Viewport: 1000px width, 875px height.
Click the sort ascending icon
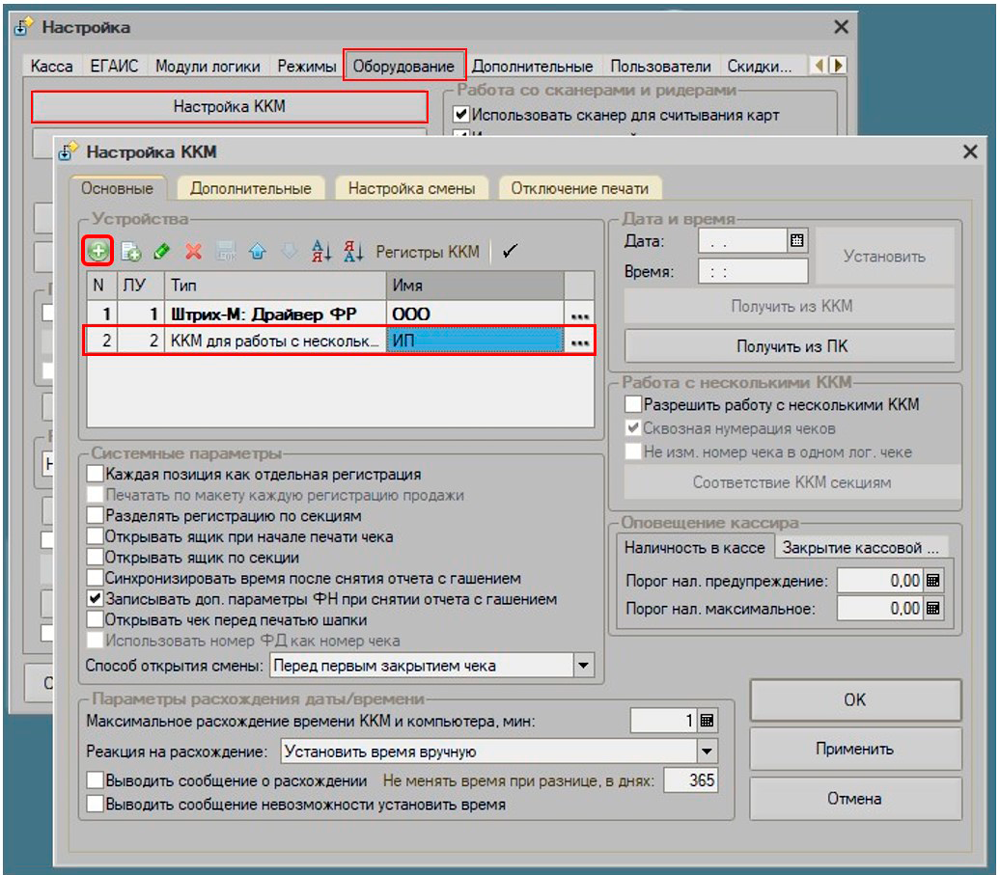click(x=321, y=252)
